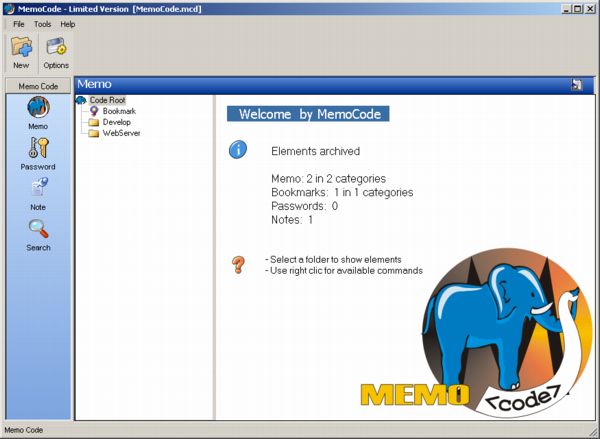Minimize the MemoCode window
This screenshot has width=600, height=439.
pos(567,9)
